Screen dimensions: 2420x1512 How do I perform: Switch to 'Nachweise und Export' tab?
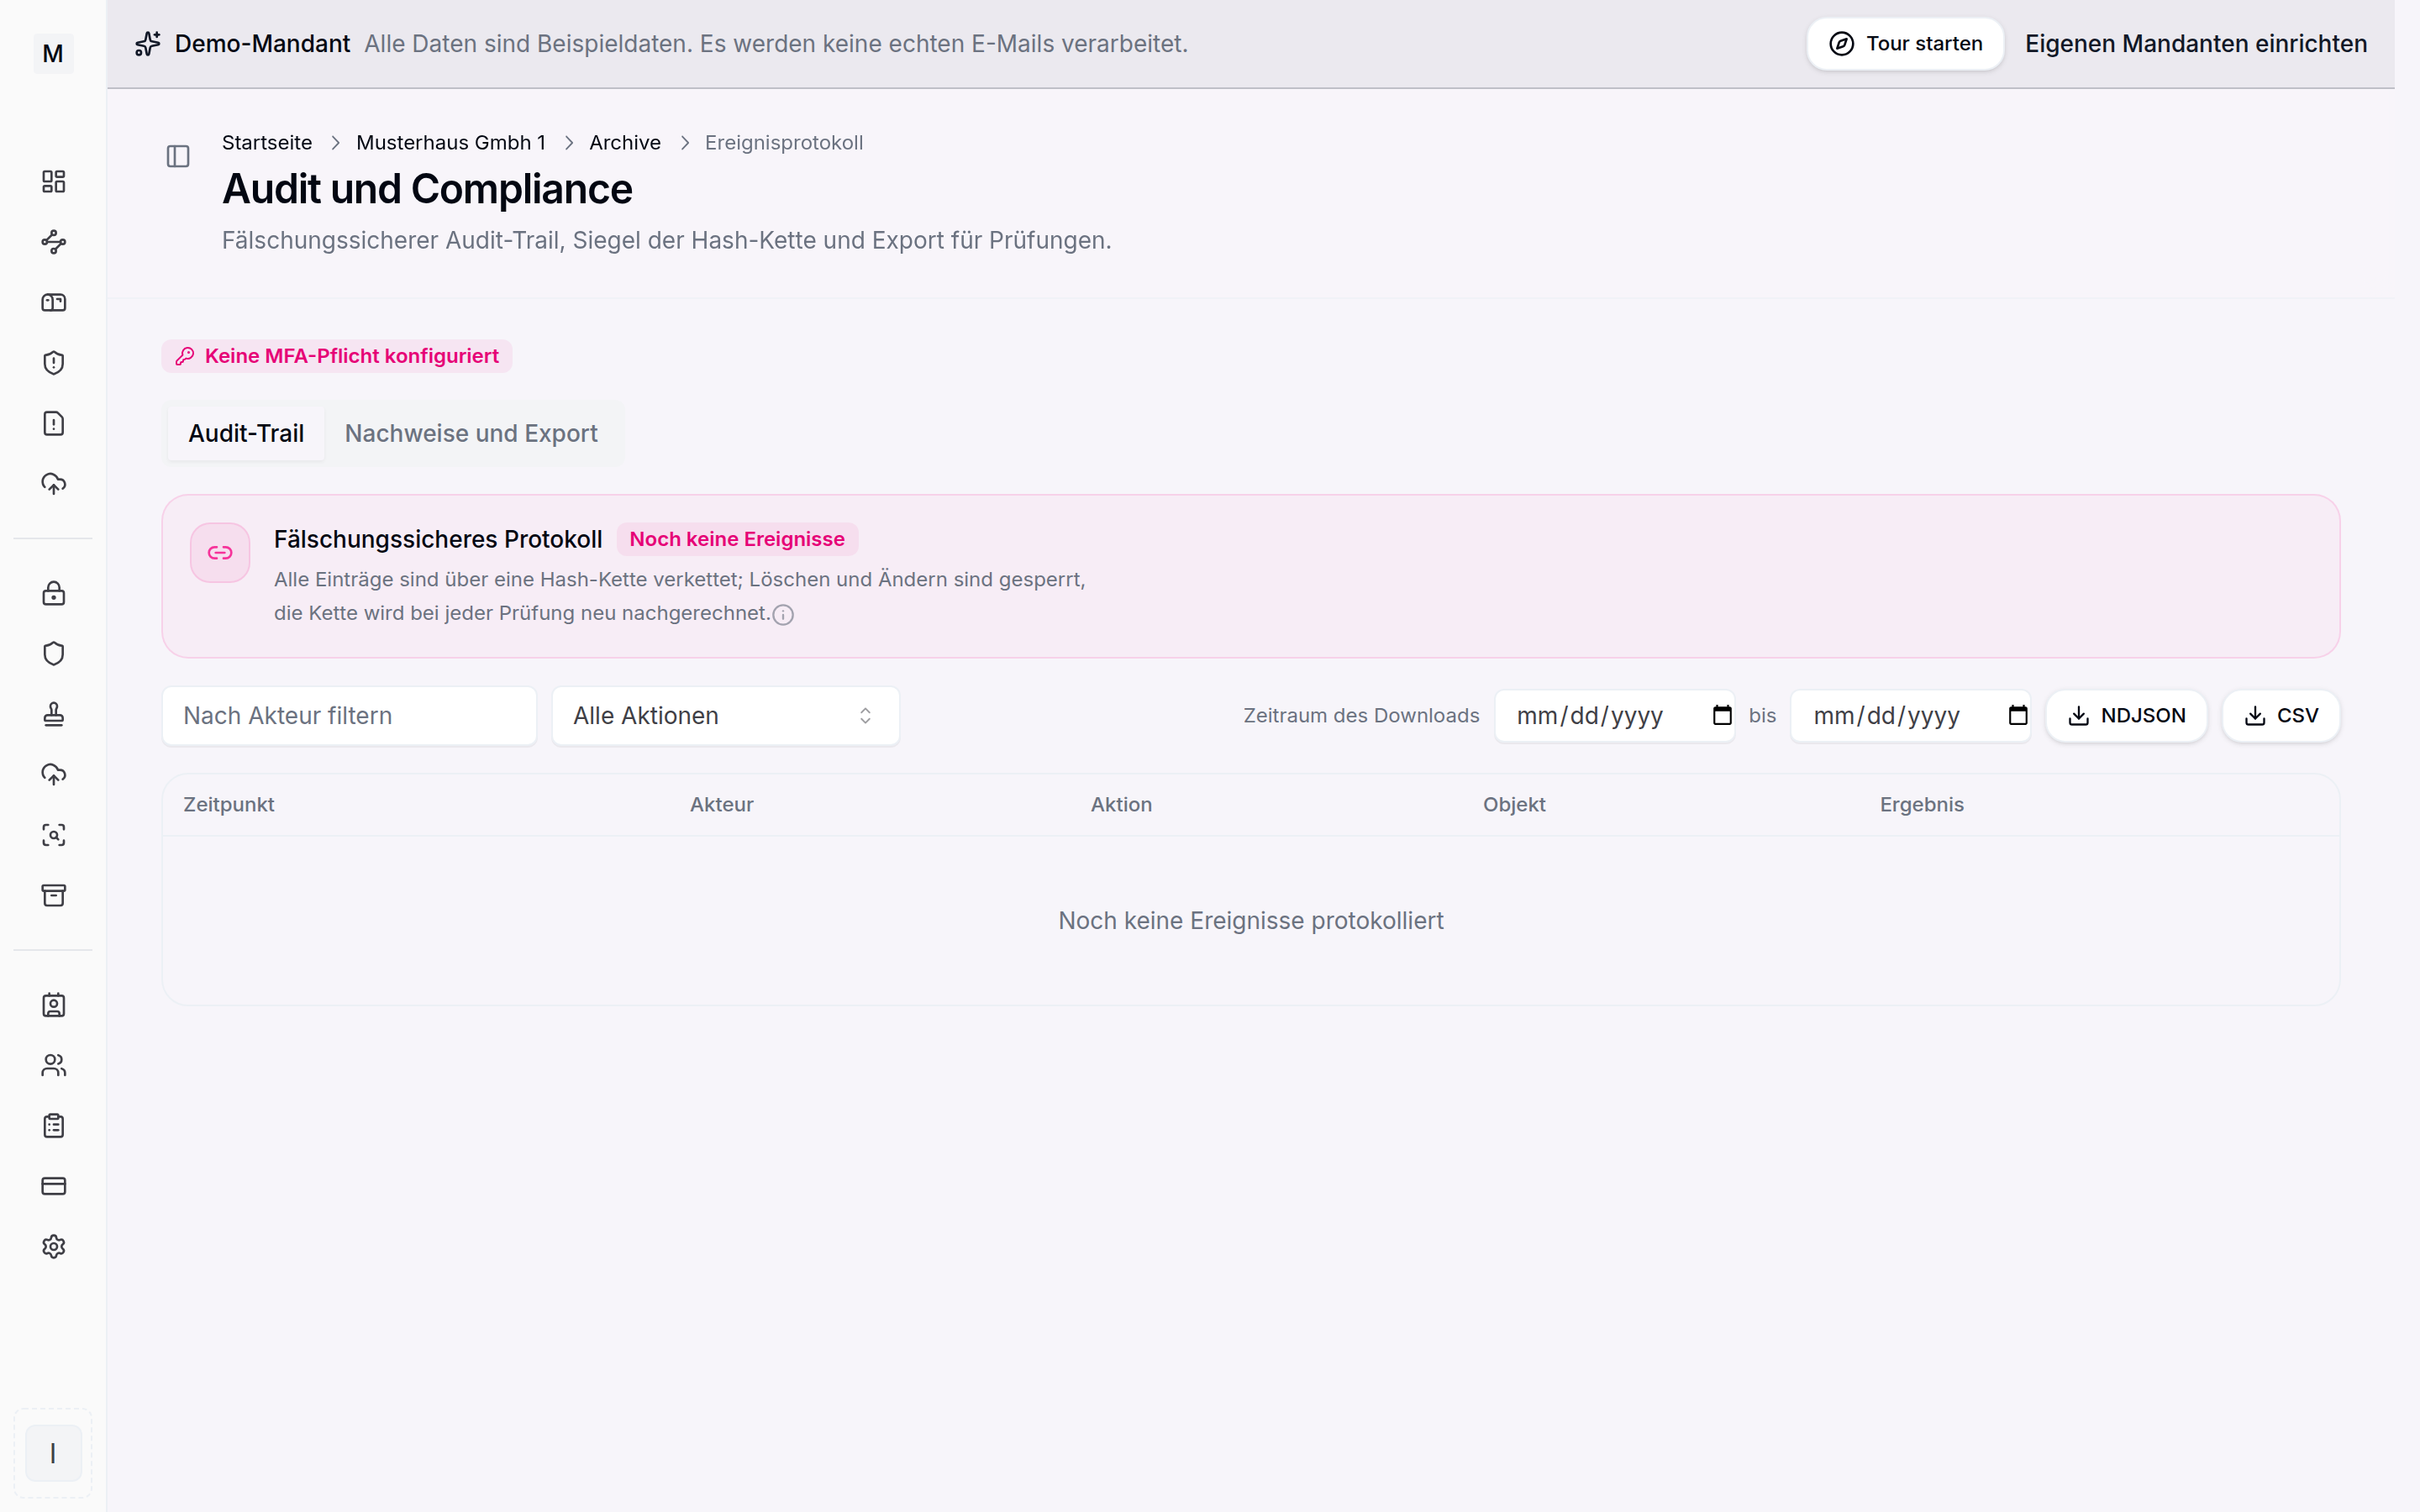pyautogui.click(x=471, y=433)
